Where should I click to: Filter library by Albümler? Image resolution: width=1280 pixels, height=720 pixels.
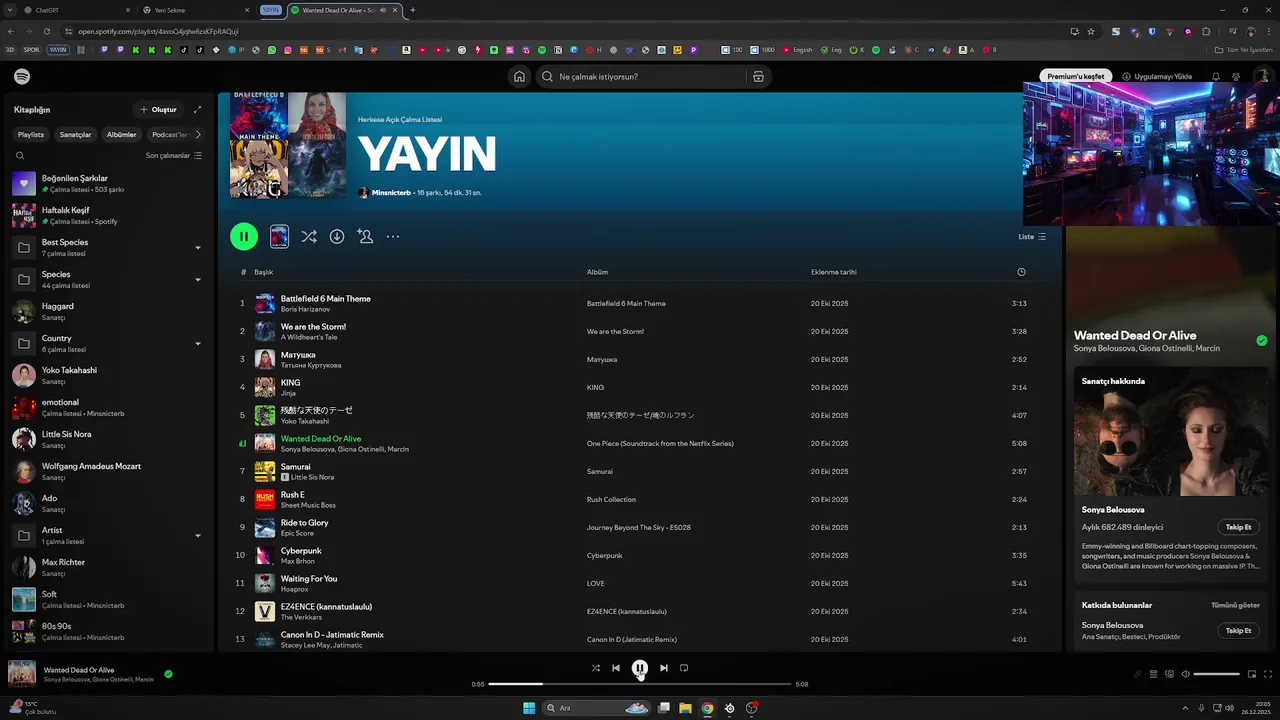(x=121, y=134)
